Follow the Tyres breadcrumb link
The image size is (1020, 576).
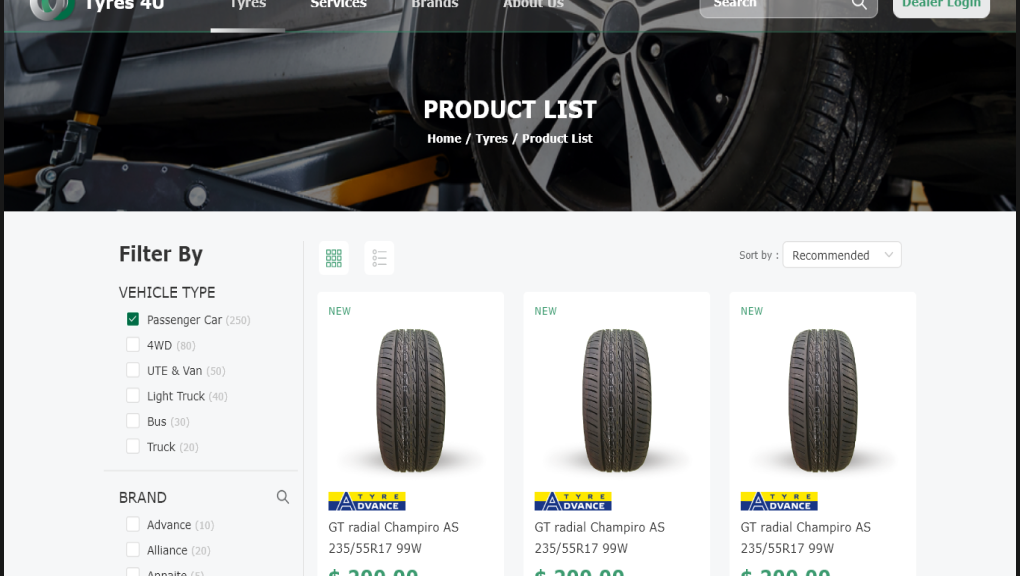491,139
